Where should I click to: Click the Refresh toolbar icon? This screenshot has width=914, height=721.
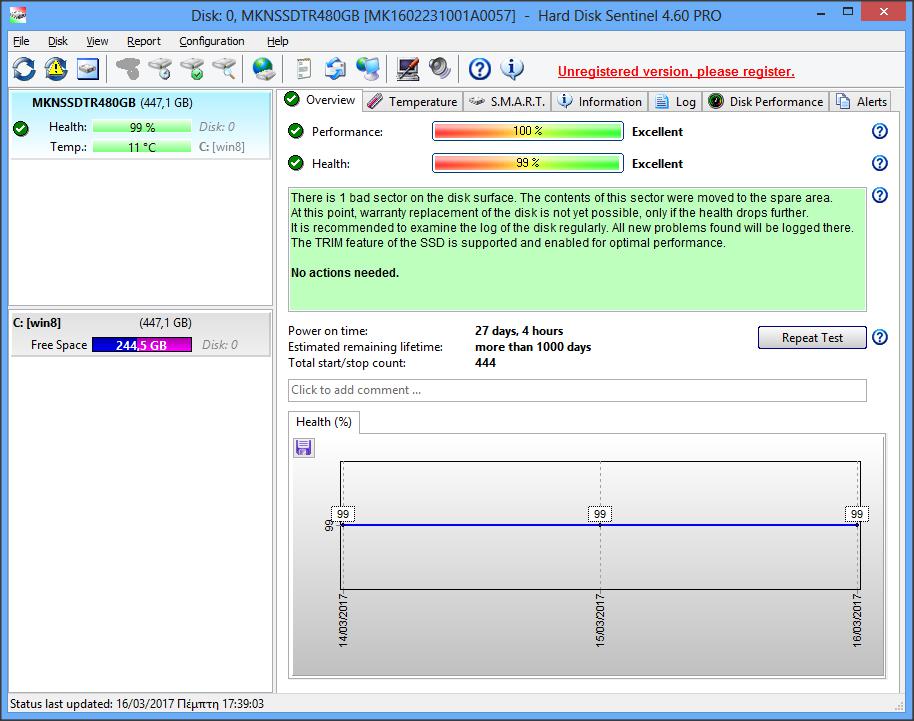click(24, 69)
